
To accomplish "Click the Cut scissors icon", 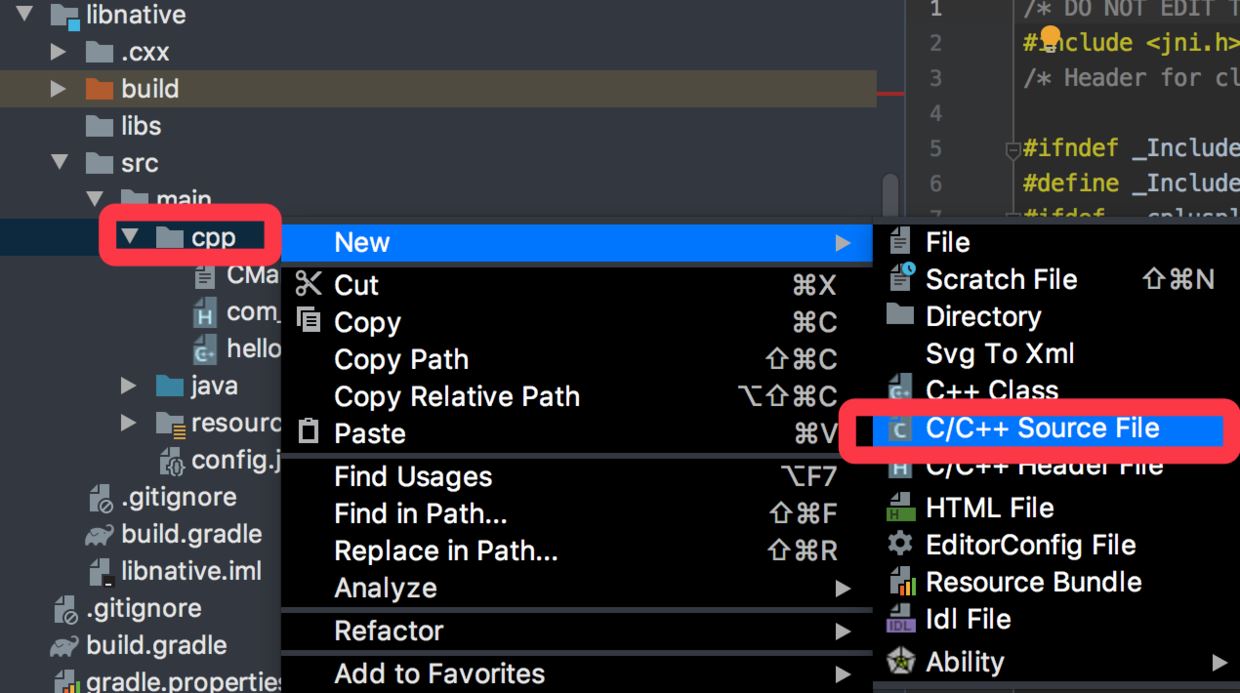I will (x=309, y=285).
